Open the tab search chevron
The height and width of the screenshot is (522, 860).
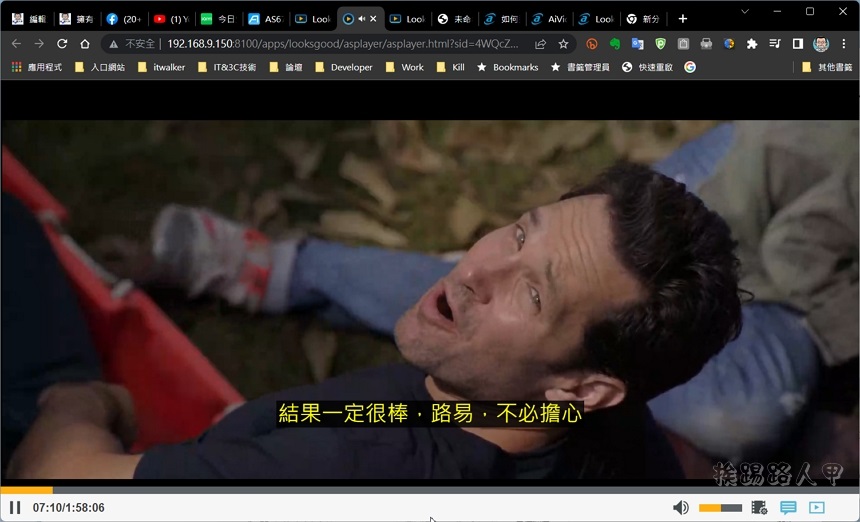coord(744,11)
